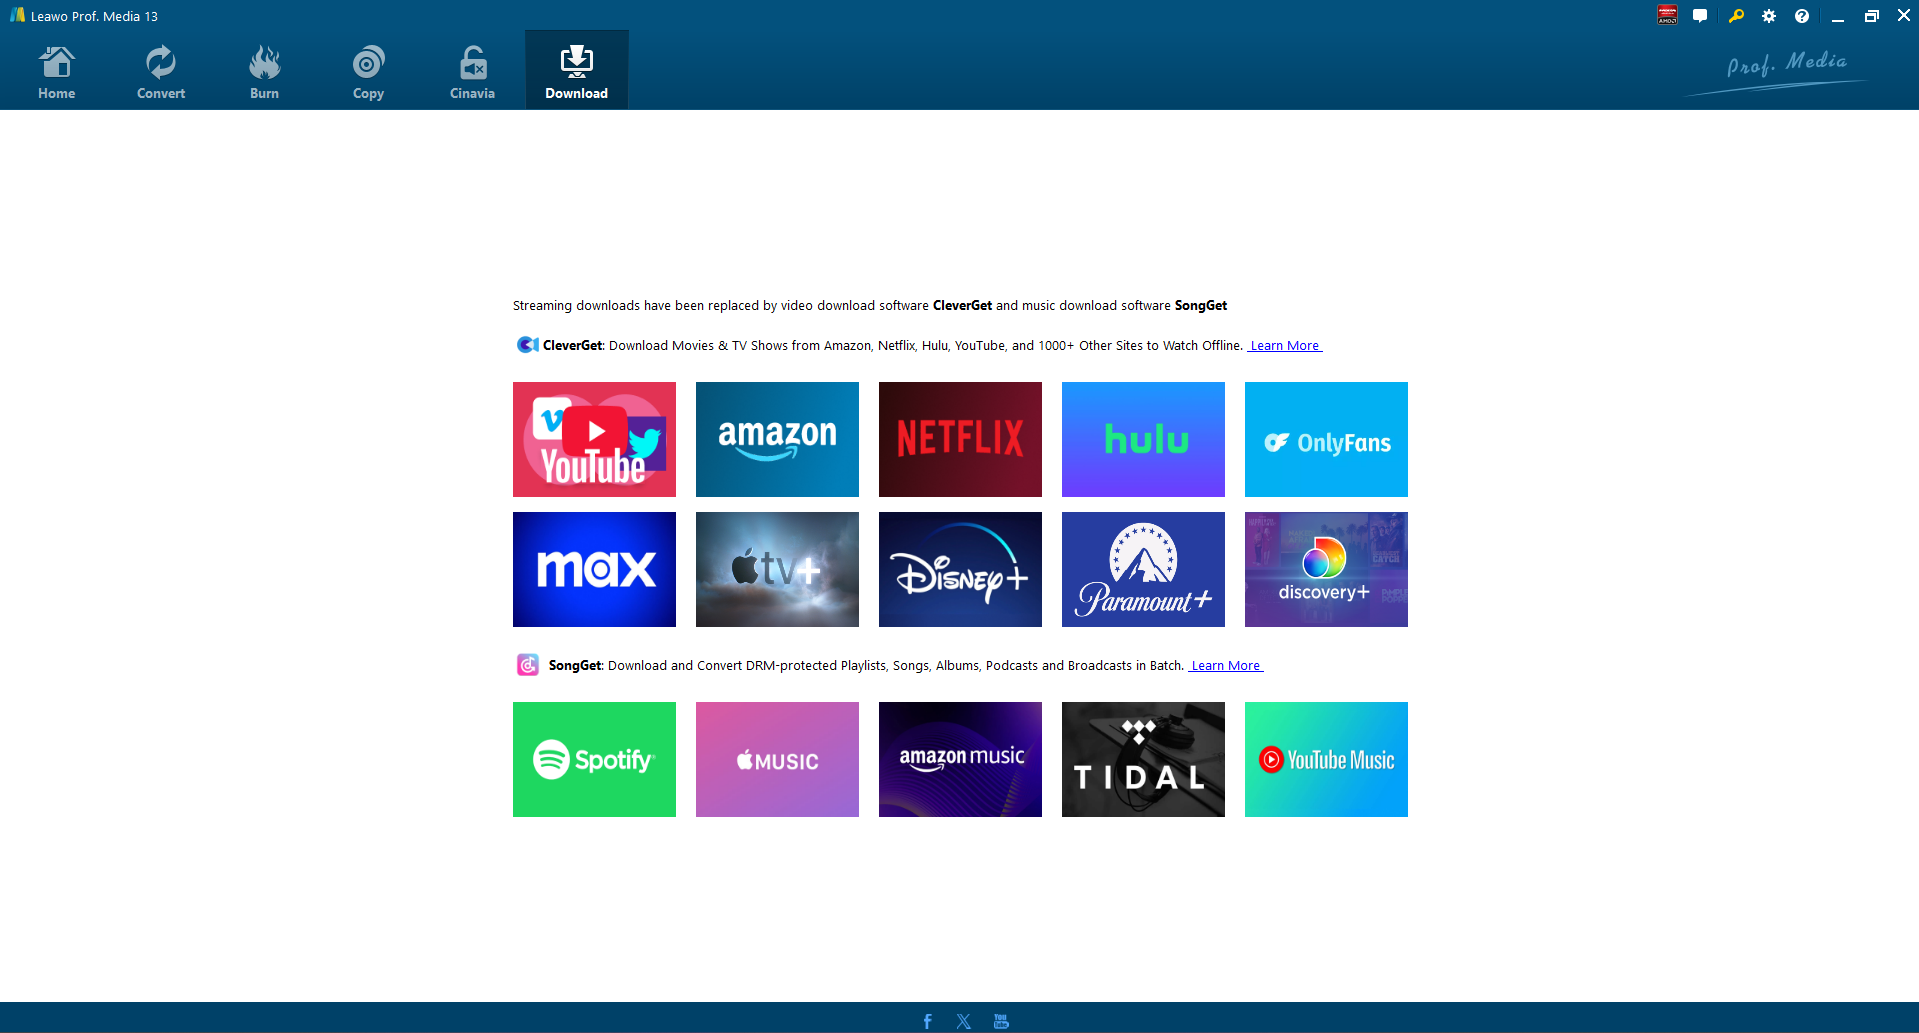Viewport: 1919px width, 1033px height.
Task: Click the "Streaming downloads have been replaced" notice
Action: point(870,306)
